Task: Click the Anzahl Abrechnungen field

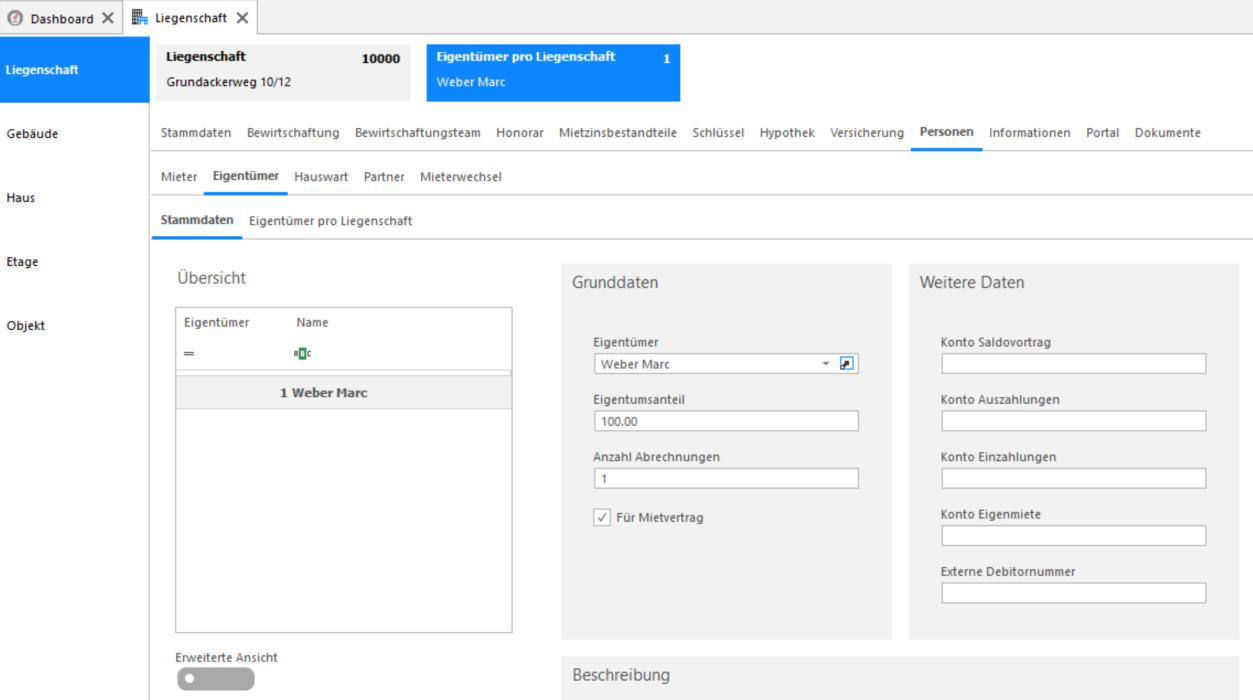Action: coord(726,478)
